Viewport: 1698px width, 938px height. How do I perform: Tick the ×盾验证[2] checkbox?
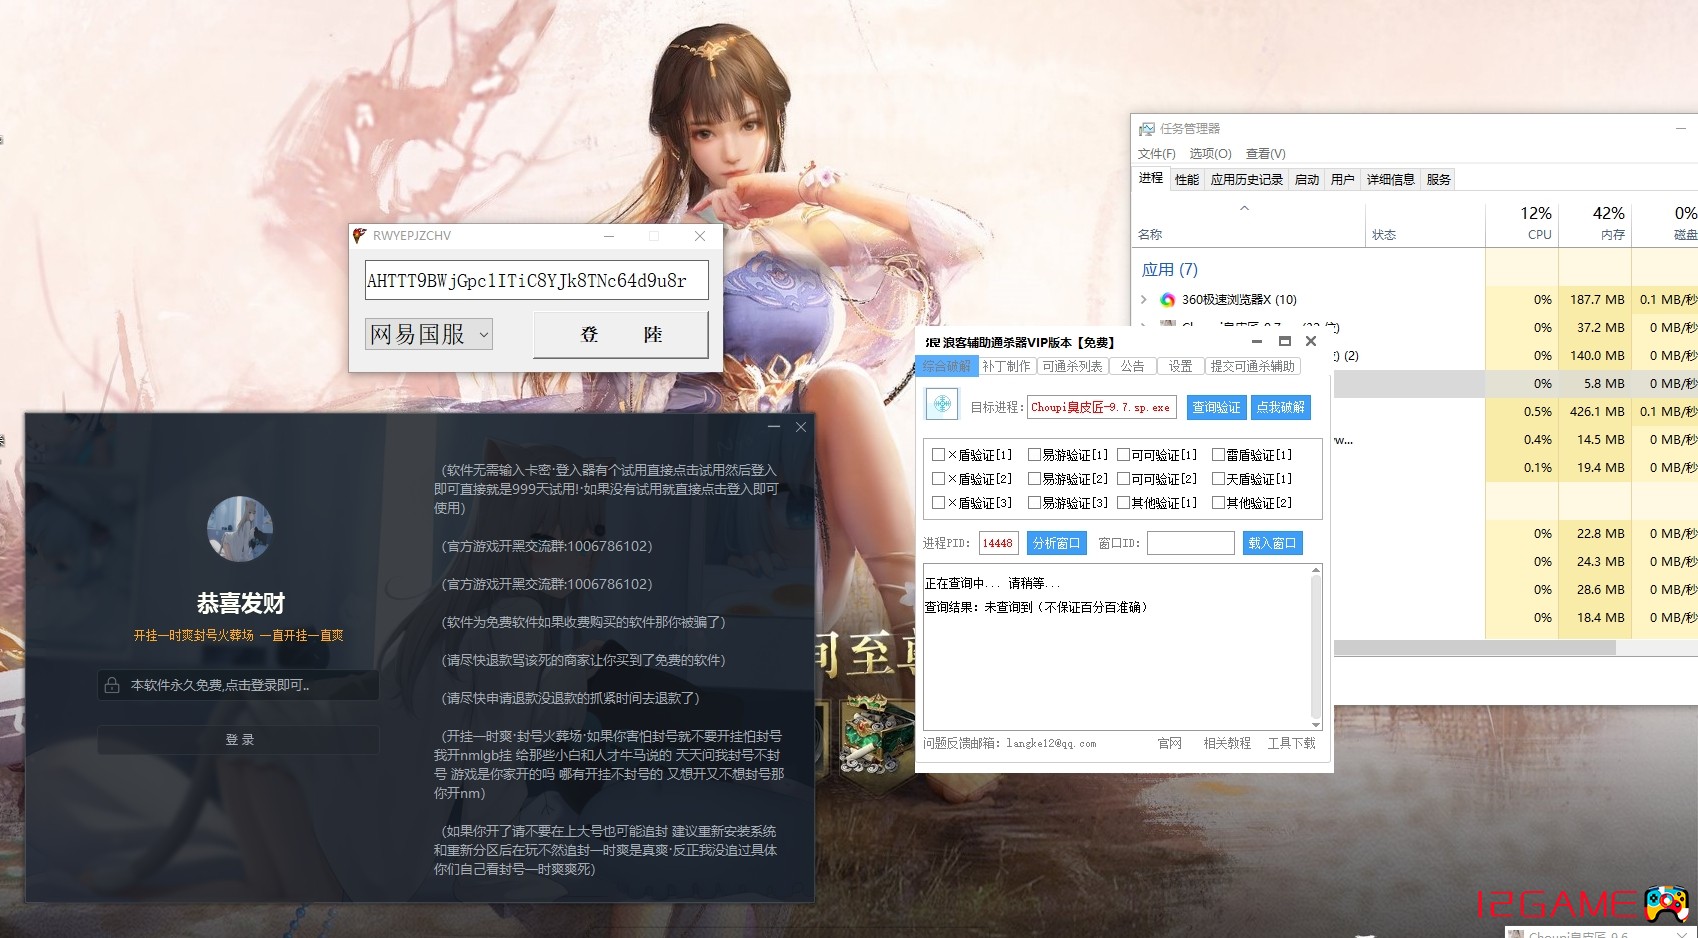[938, 479]
